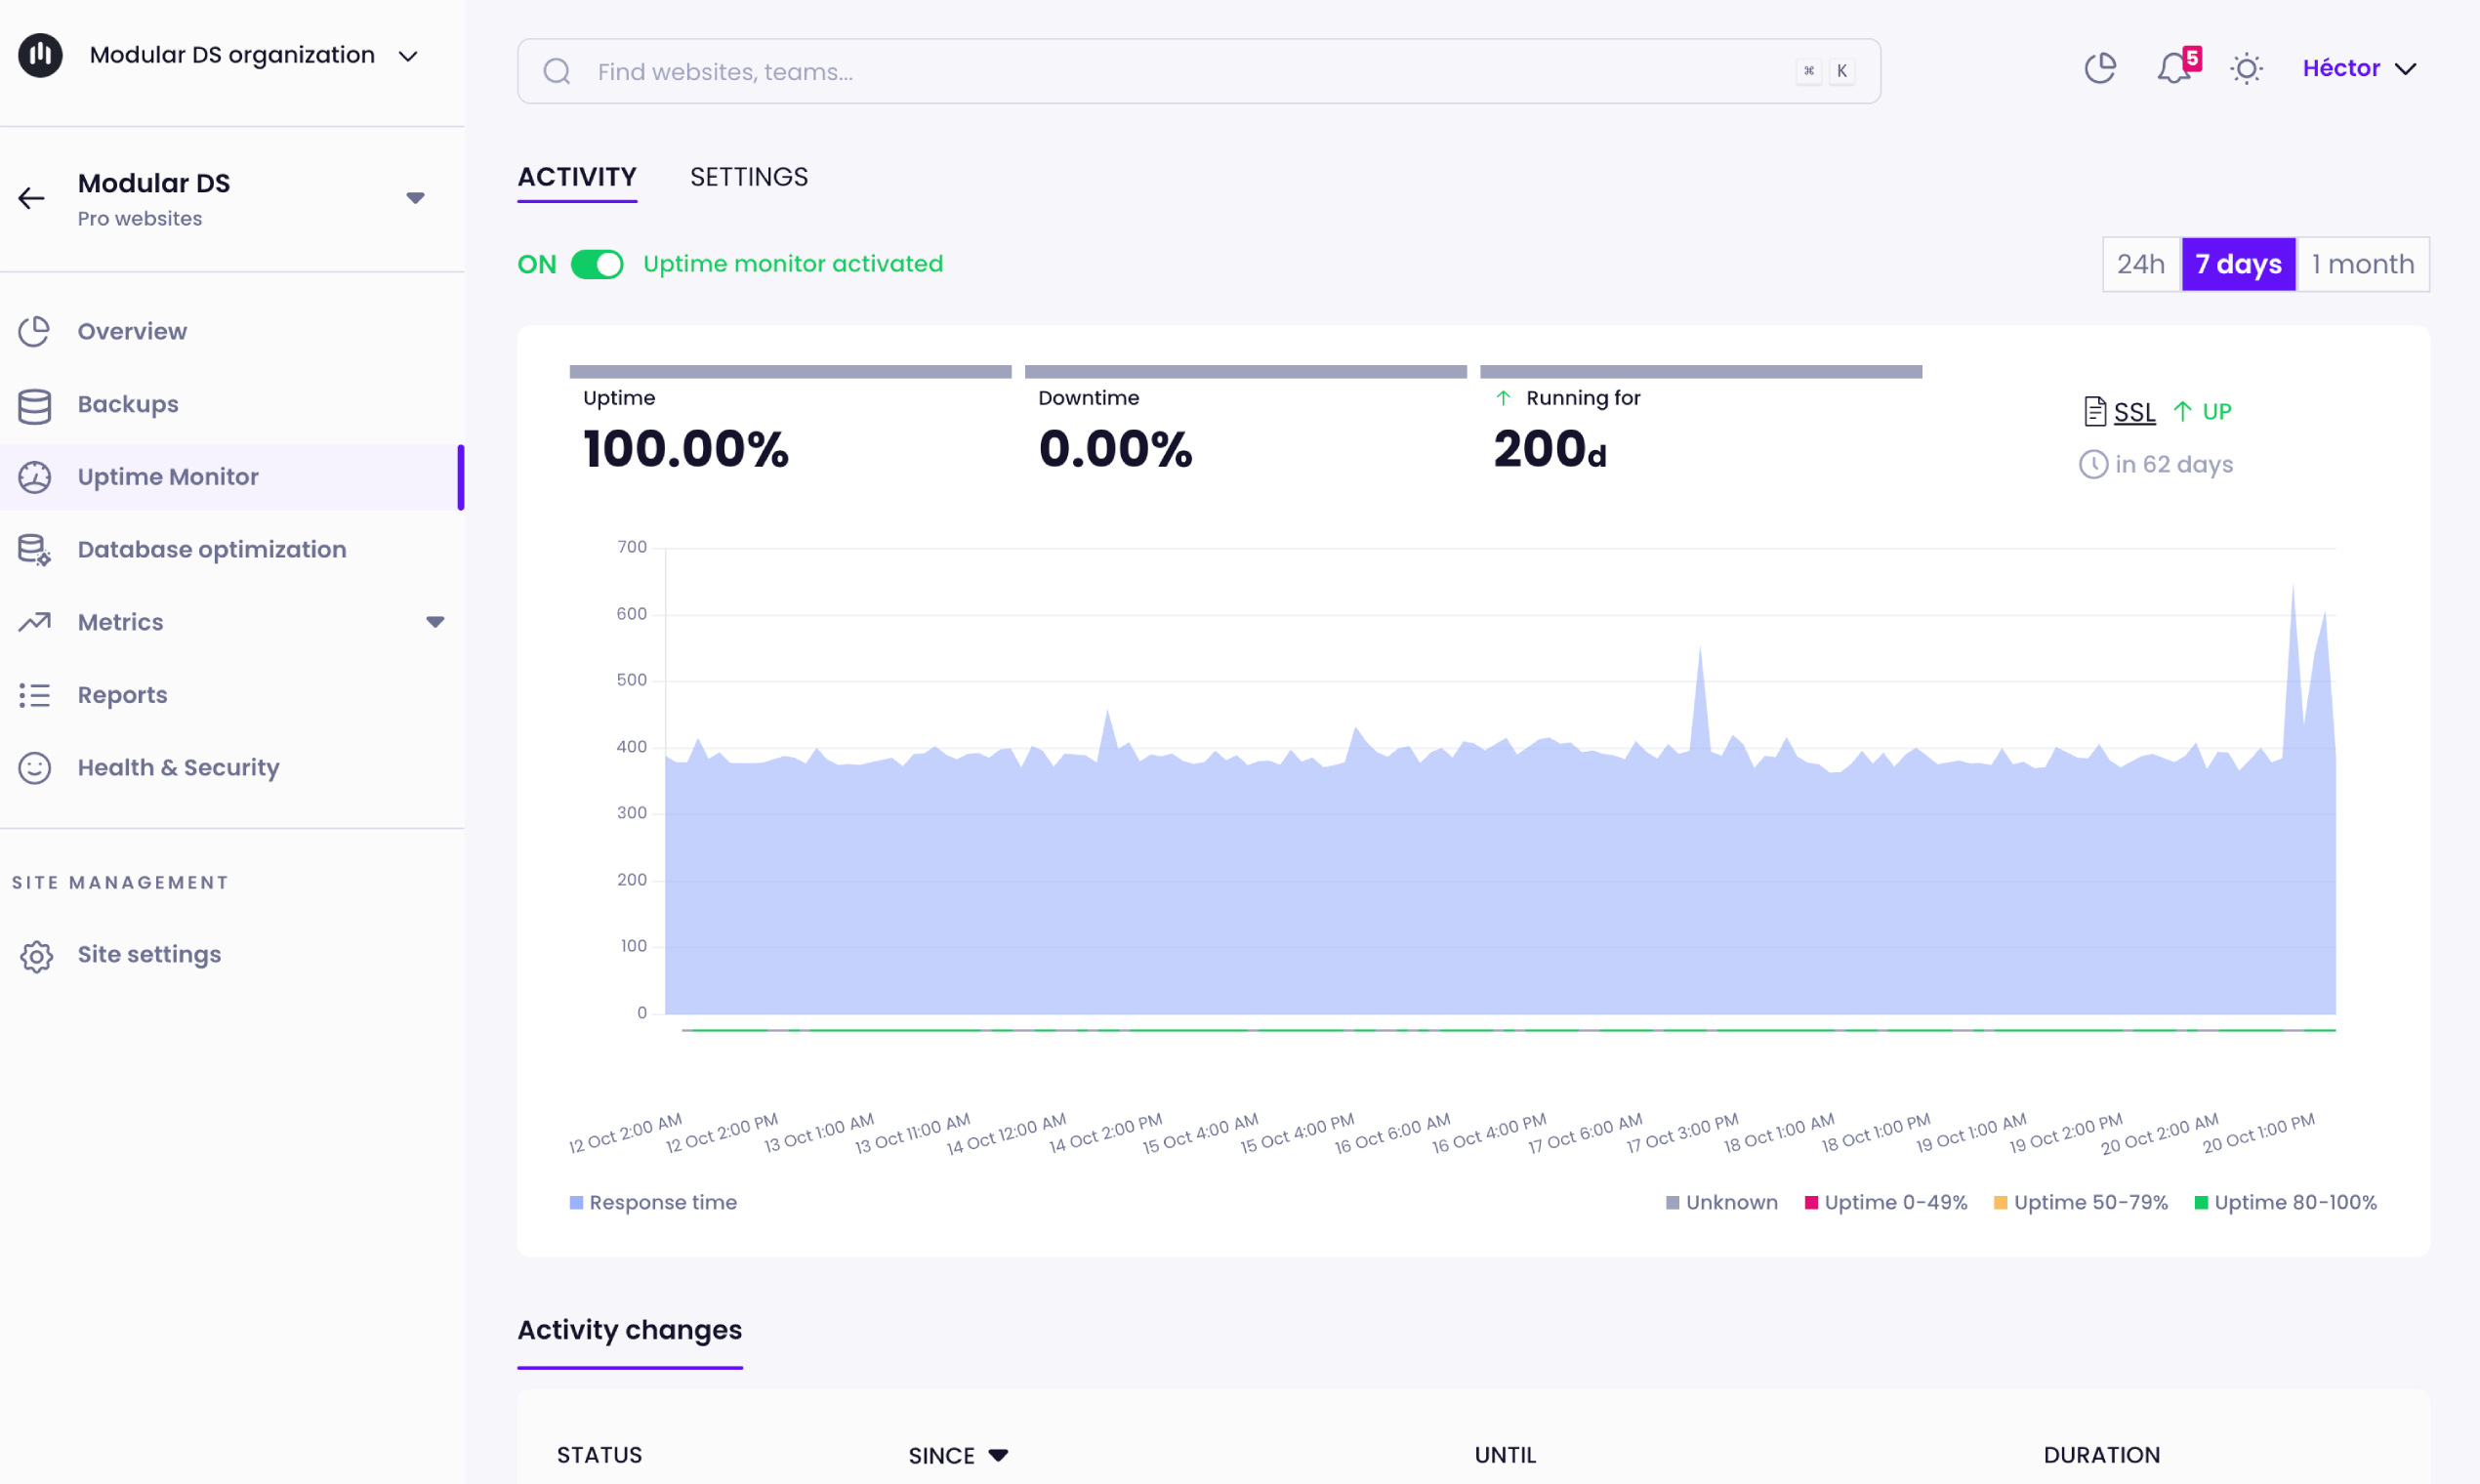Click the SSL certificate link

point(2133,412)
